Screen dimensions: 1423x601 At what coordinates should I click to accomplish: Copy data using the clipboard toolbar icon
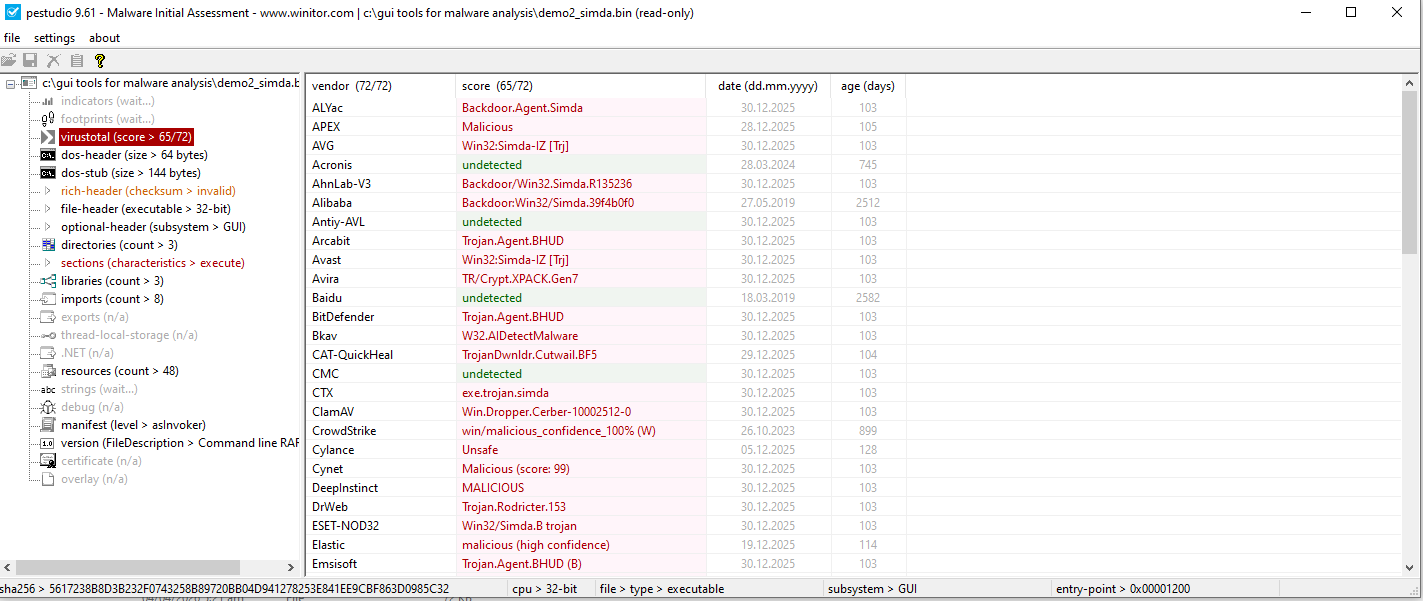[77, 60]
